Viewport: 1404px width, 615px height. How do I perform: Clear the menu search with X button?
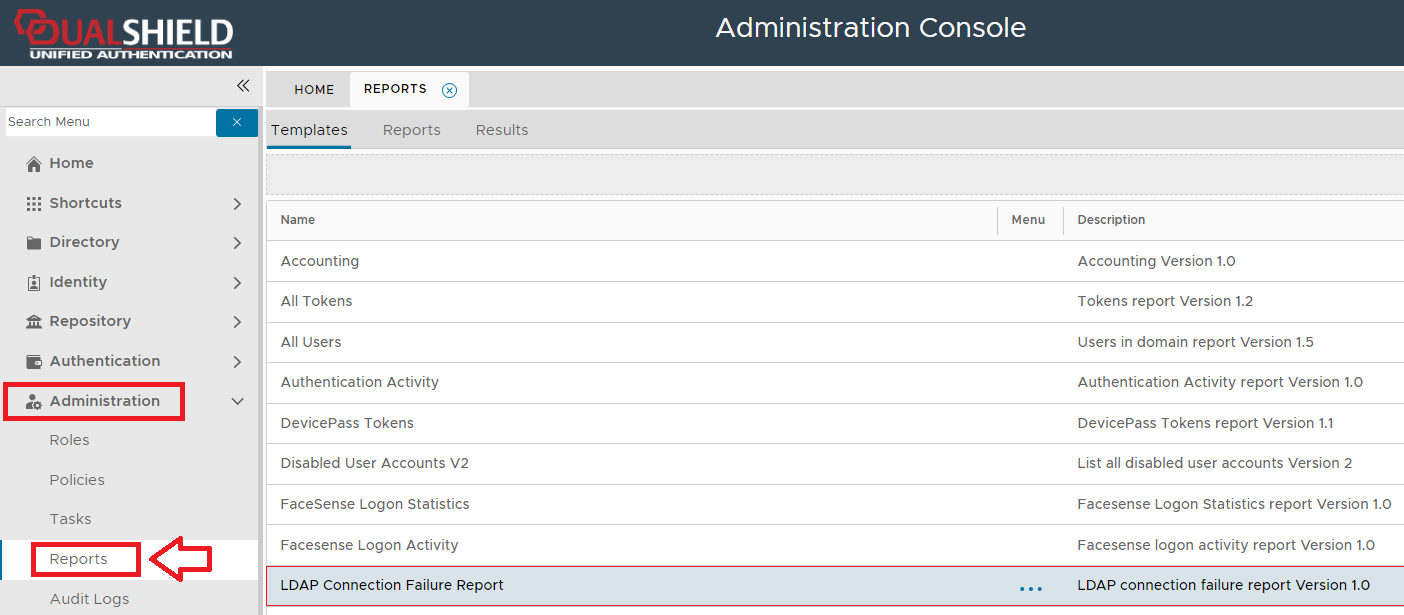[x=237, y=122]
